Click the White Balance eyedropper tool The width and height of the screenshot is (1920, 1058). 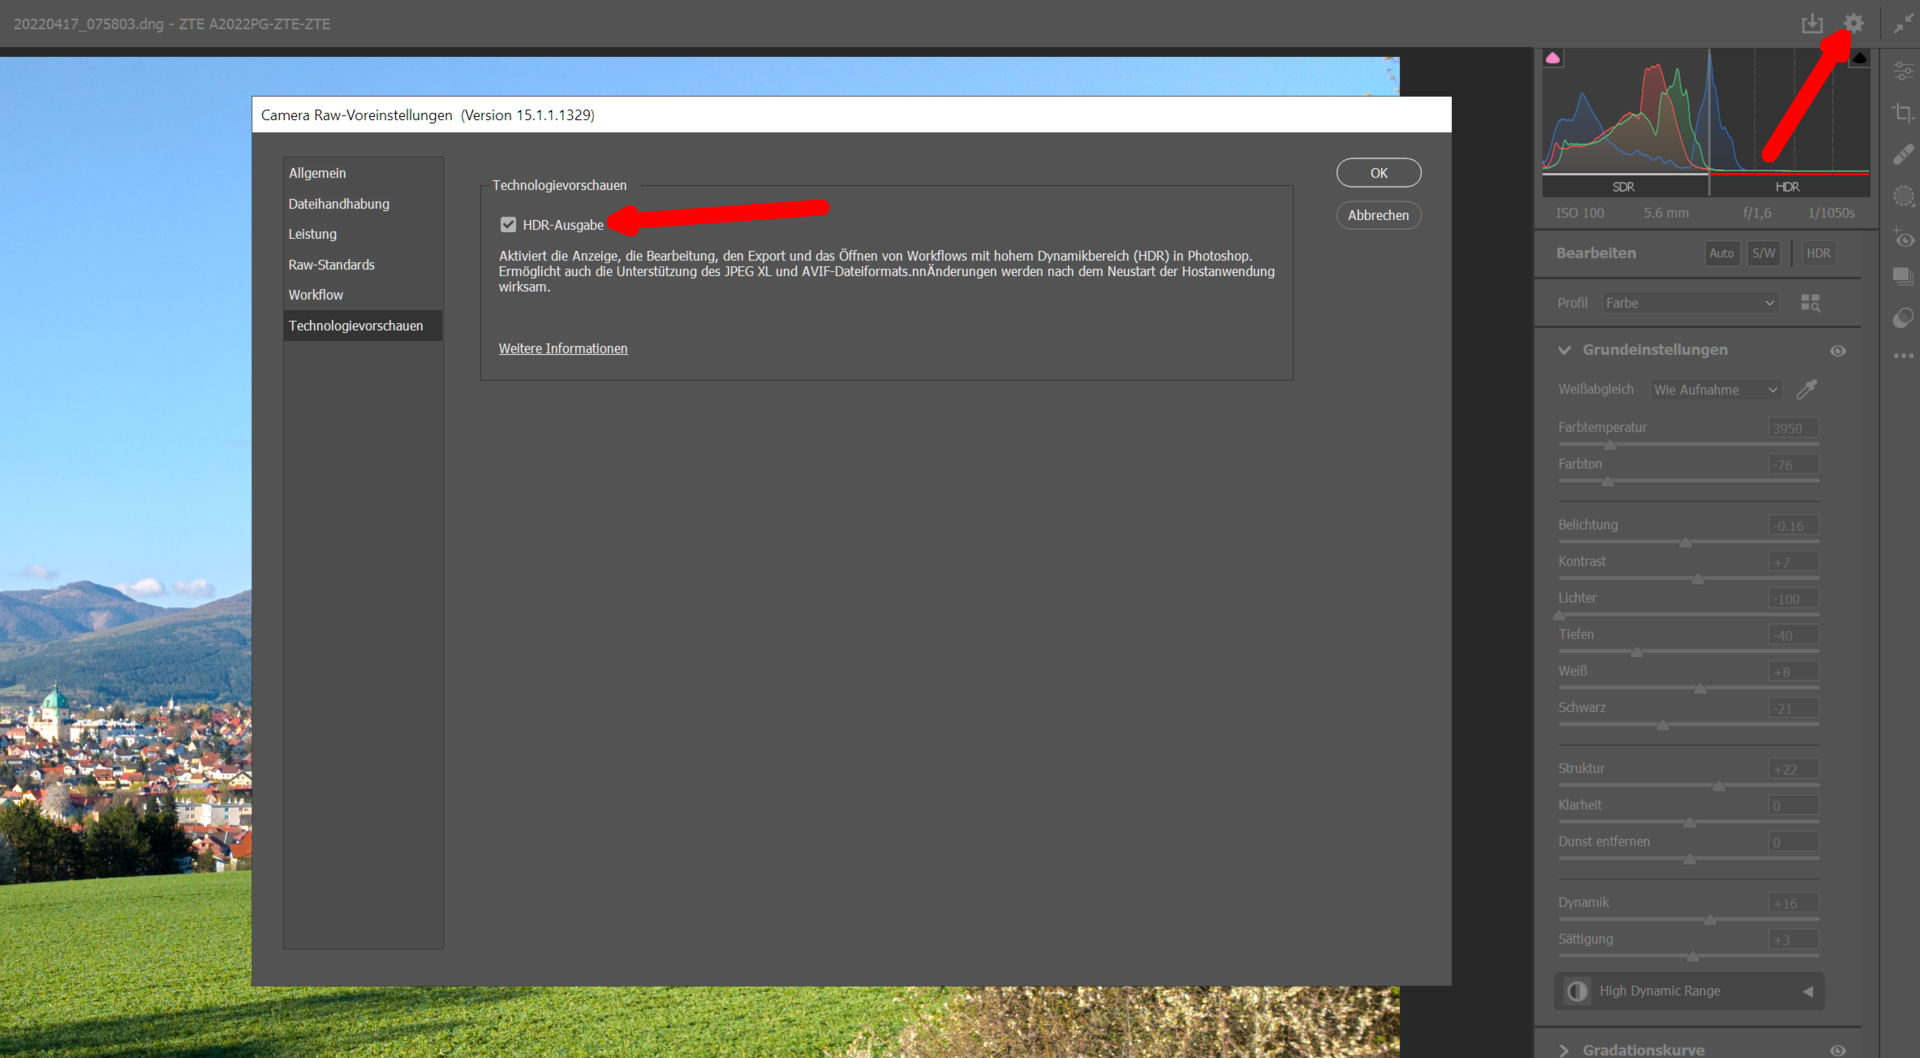click(x=1806, y=390)
